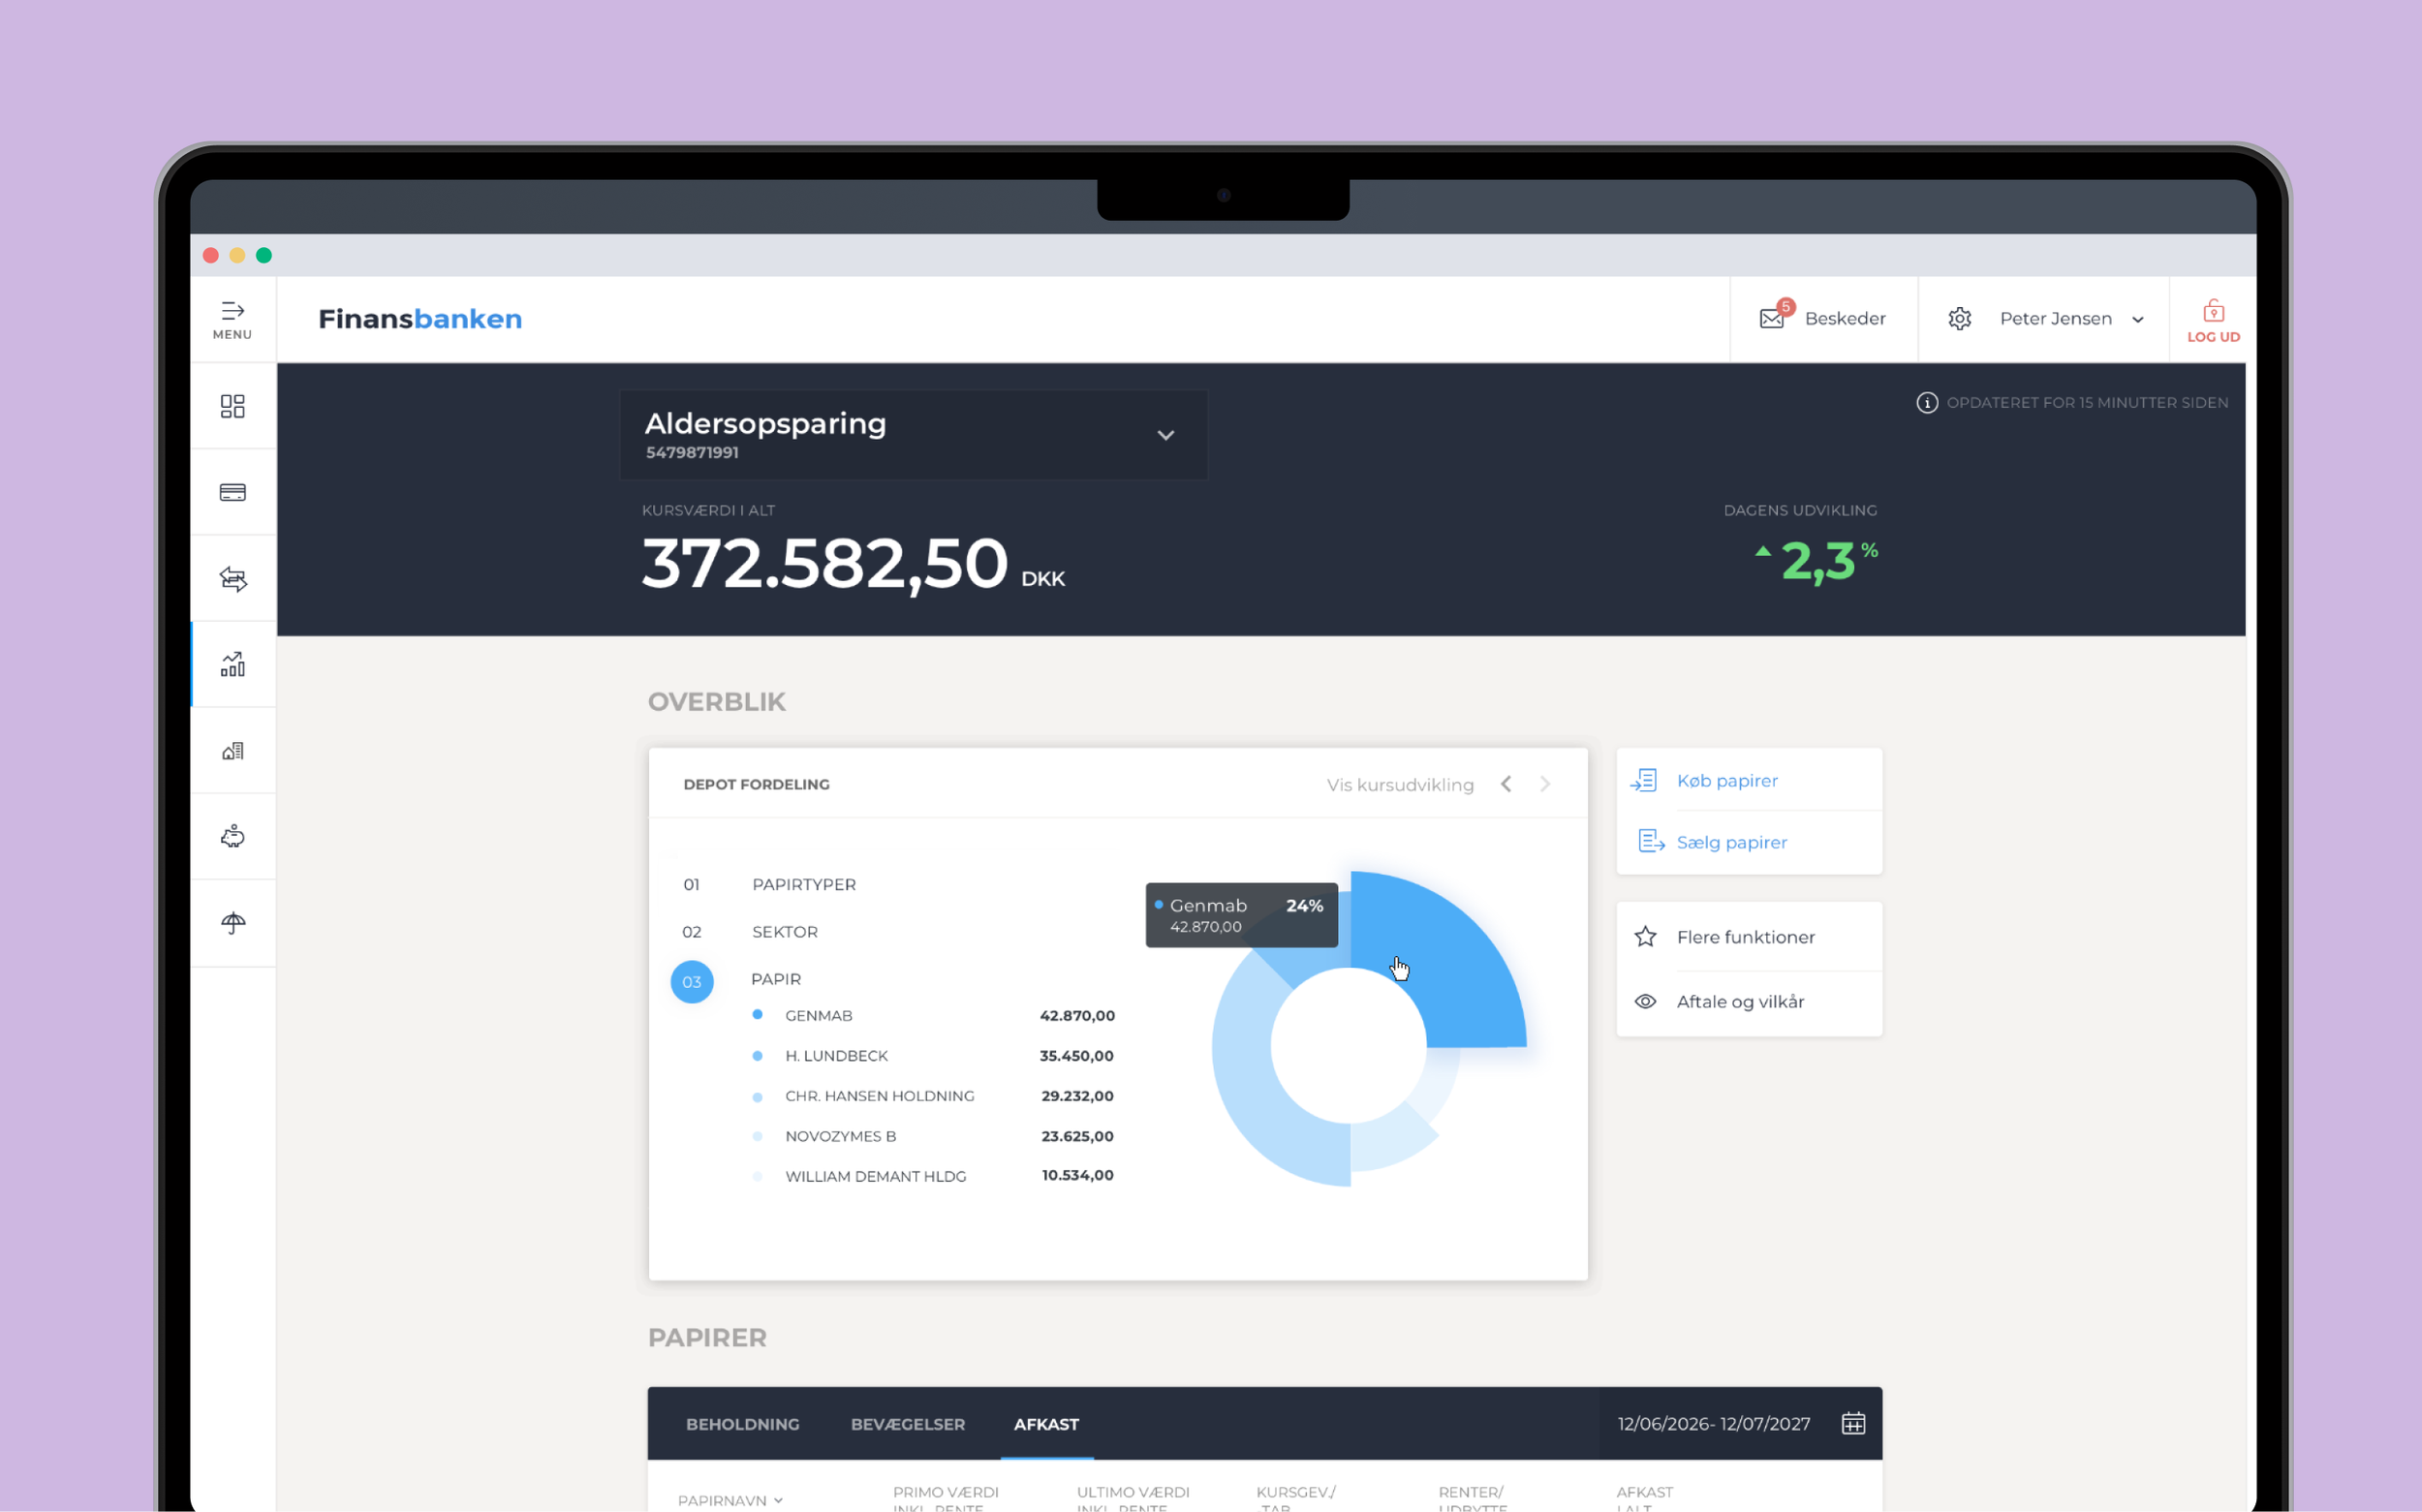
Task: Select the active 03 Papir circle
Action: pyautogui.click(x=692, y=981)
